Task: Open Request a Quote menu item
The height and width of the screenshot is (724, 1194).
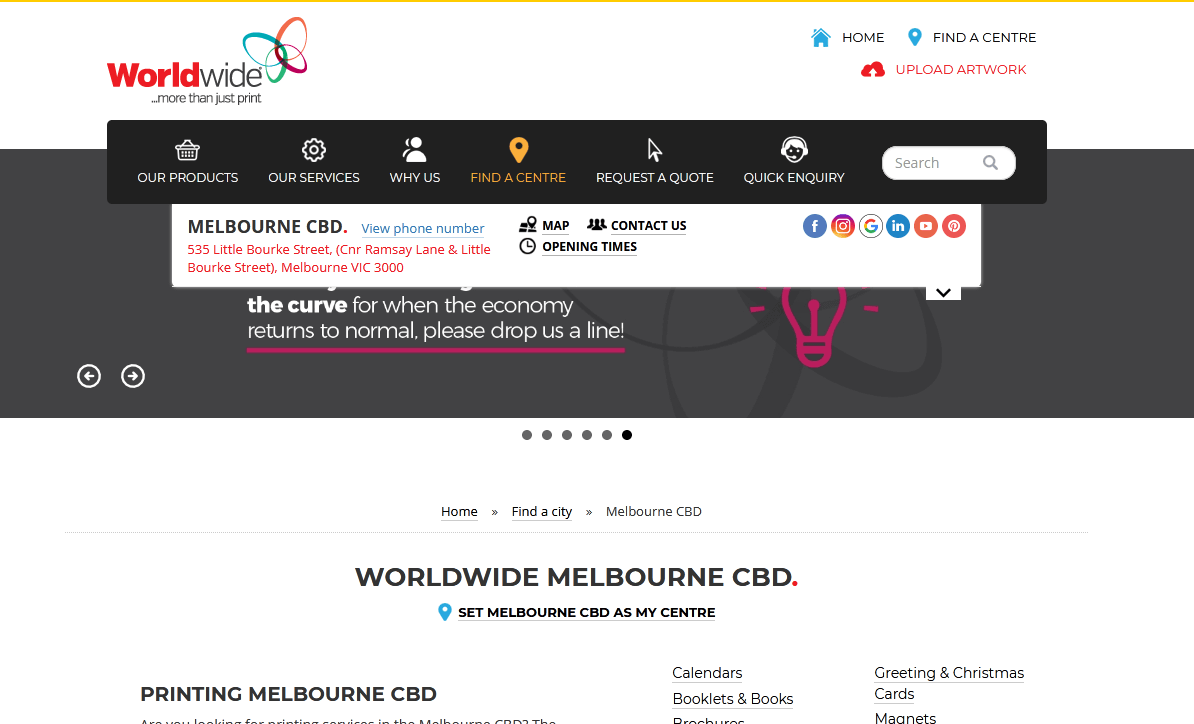Action: tap(655, 162)
